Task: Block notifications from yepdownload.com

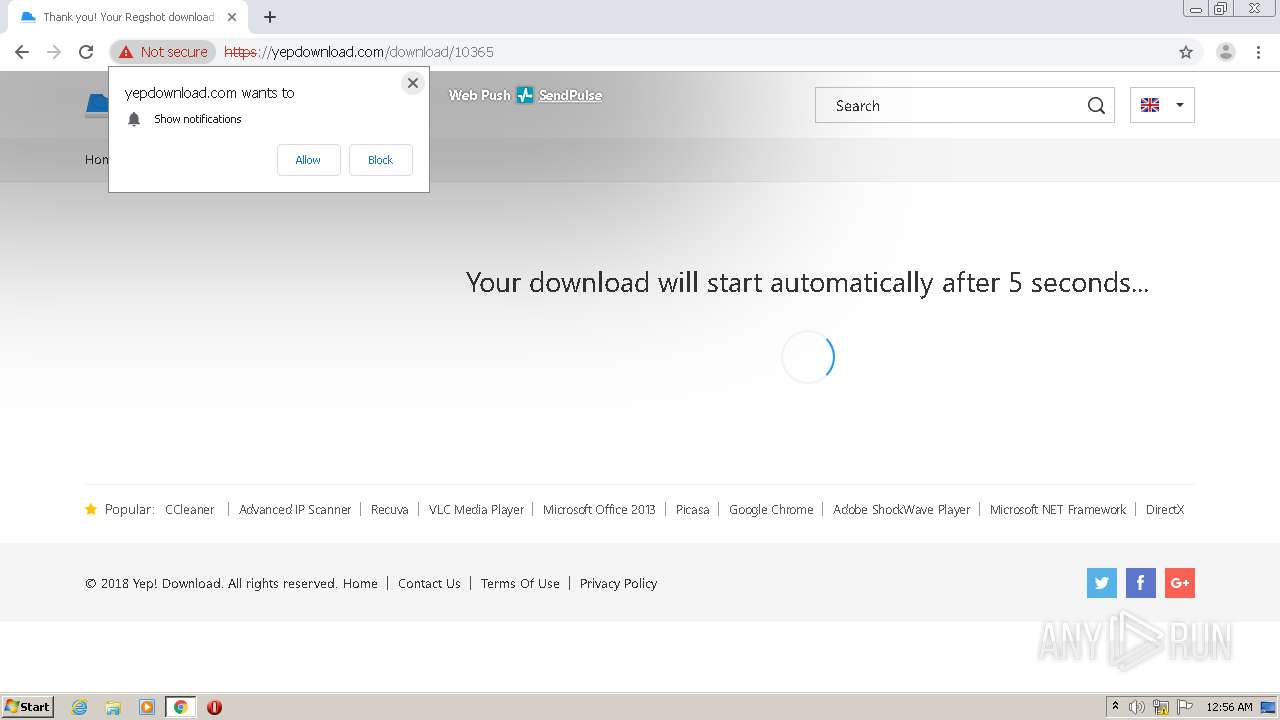Action: (380, 160)
